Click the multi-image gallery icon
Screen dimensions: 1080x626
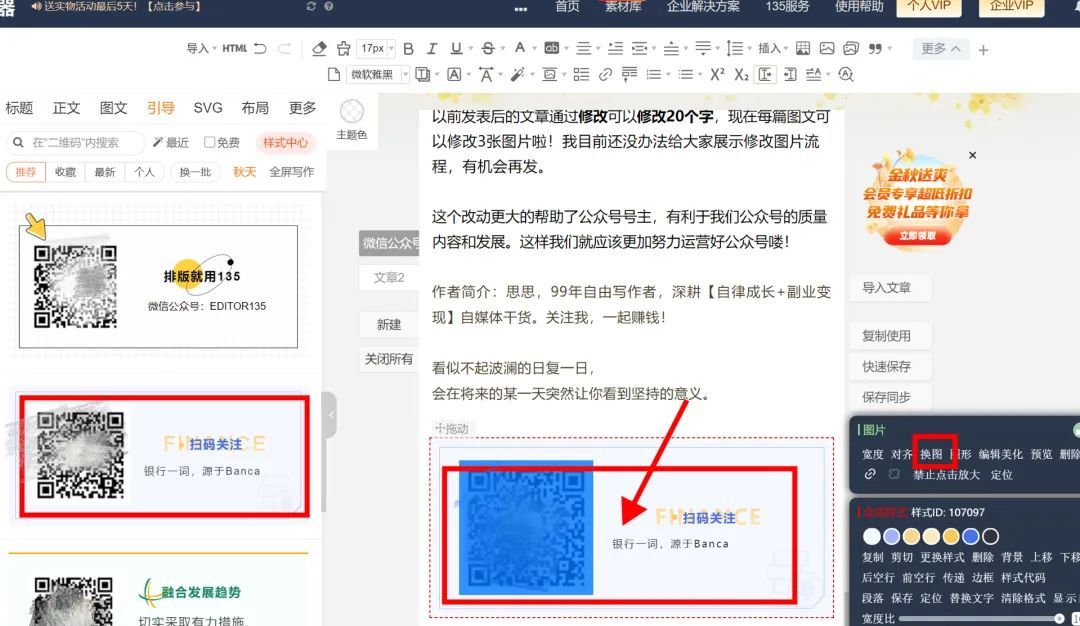[851, 48]
